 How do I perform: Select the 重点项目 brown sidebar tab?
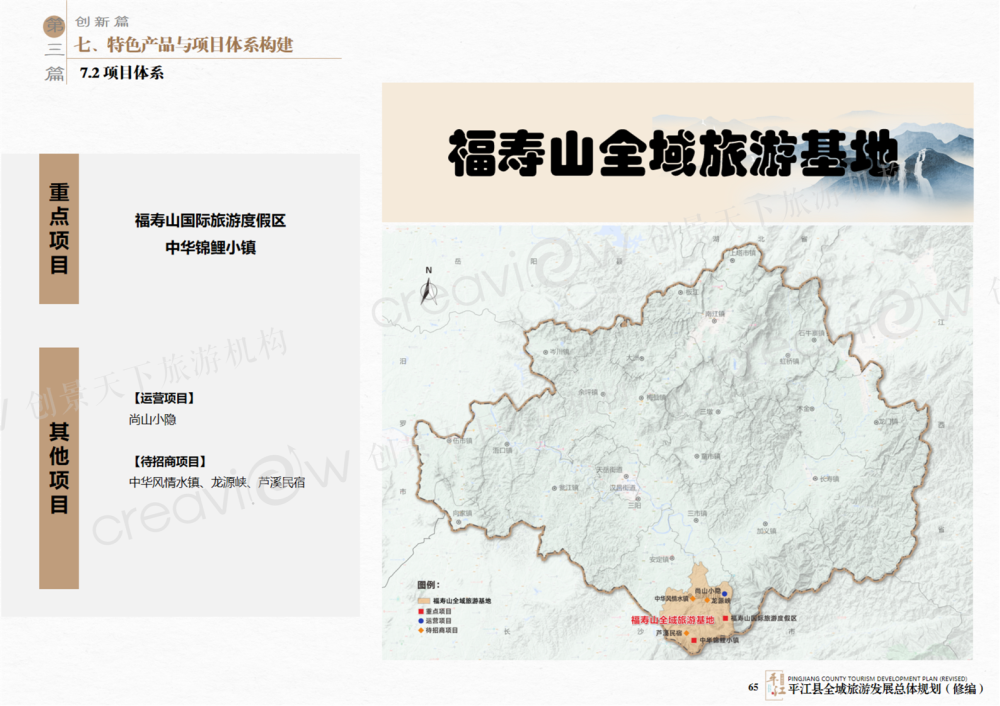(x=59, y=229)
